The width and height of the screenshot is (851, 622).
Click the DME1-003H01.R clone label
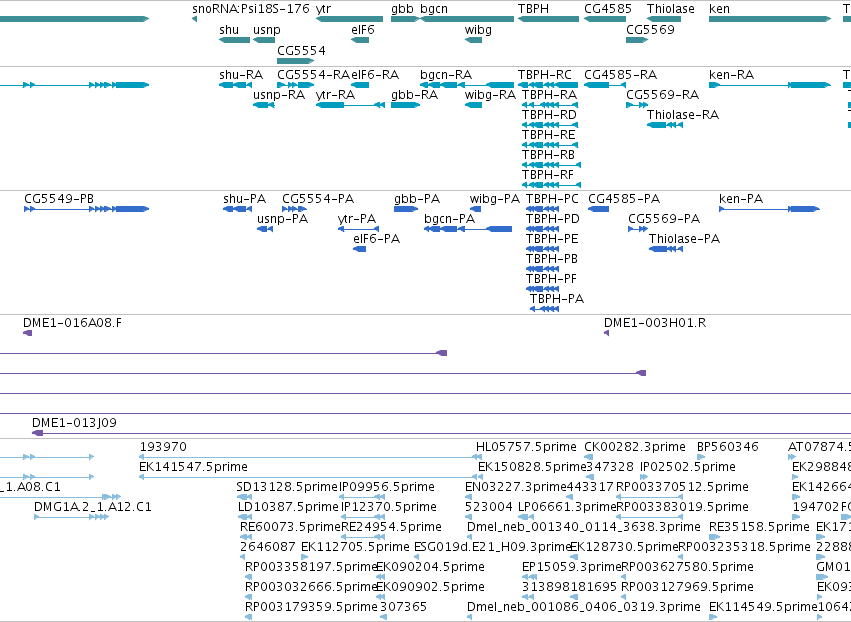tap(655, 323)
